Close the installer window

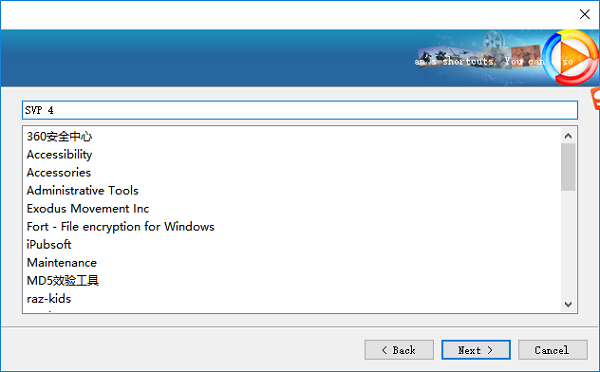tap(584, 15)
